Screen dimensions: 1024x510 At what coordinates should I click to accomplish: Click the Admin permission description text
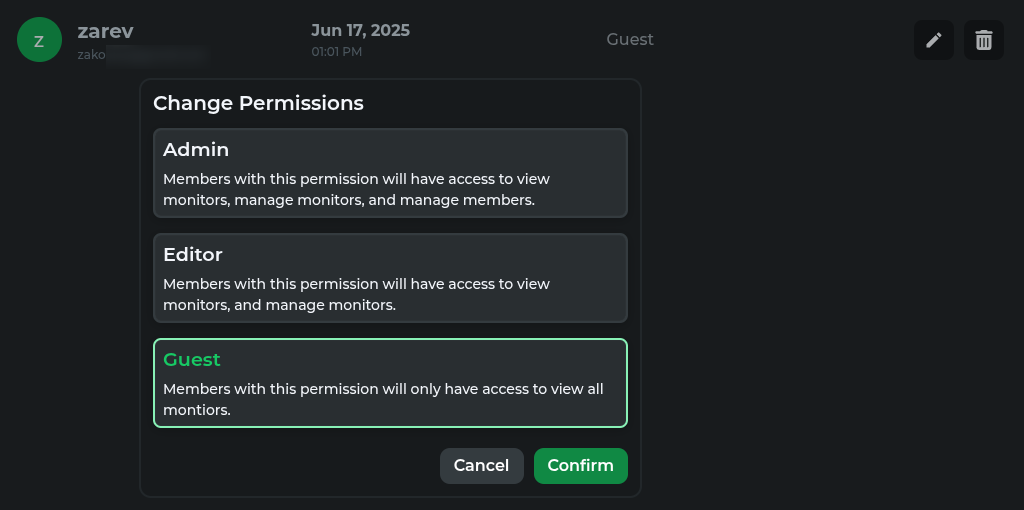coord(357,189)
